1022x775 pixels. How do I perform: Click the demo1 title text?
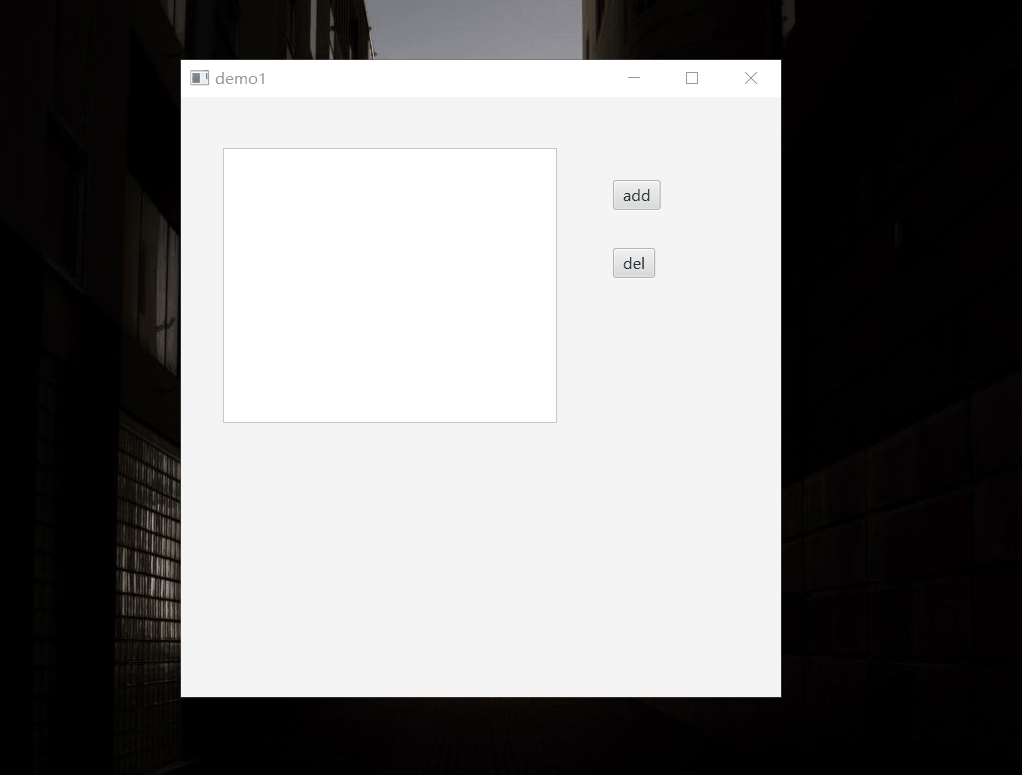coord(240,78)
